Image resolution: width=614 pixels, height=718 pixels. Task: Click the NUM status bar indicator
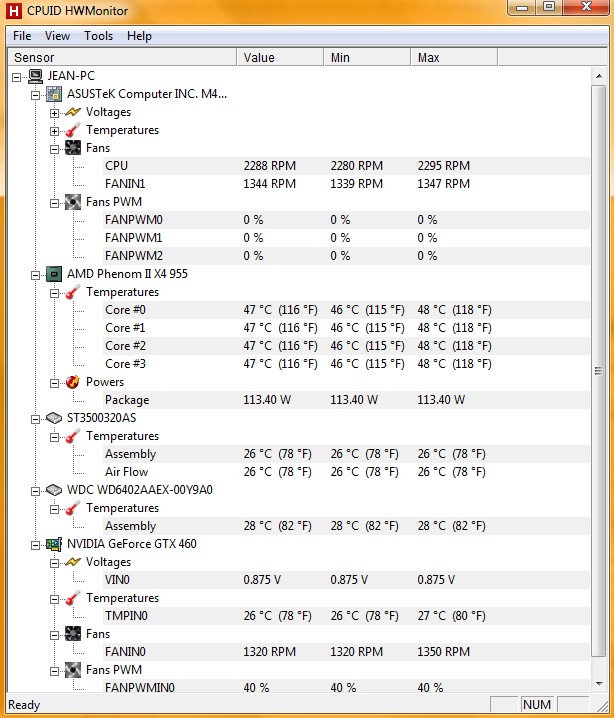(537, 704)
